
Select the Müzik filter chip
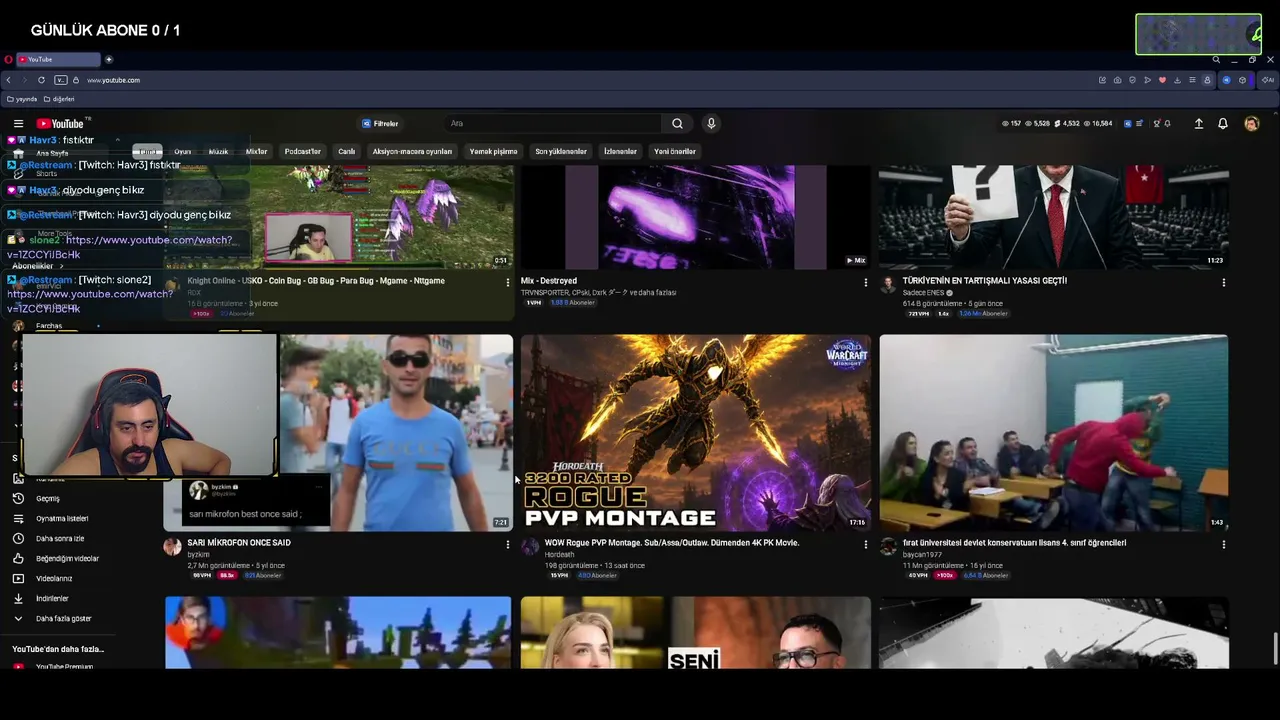(218, 152)
